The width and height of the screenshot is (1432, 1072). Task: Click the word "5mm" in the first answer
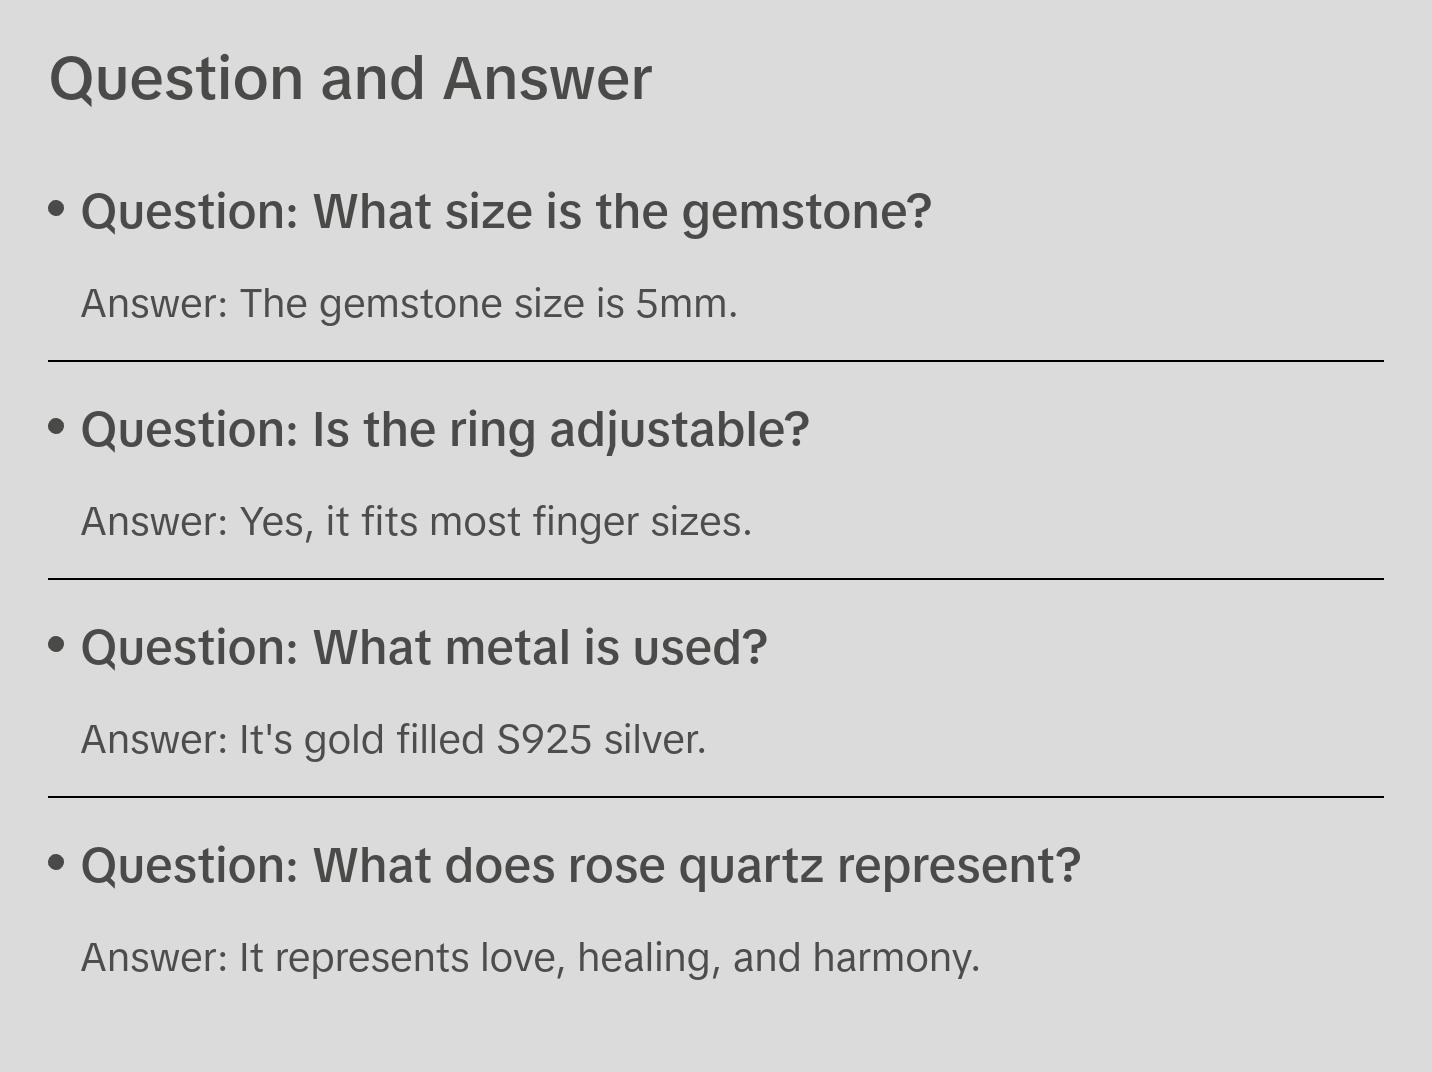[x=684, y=304]
